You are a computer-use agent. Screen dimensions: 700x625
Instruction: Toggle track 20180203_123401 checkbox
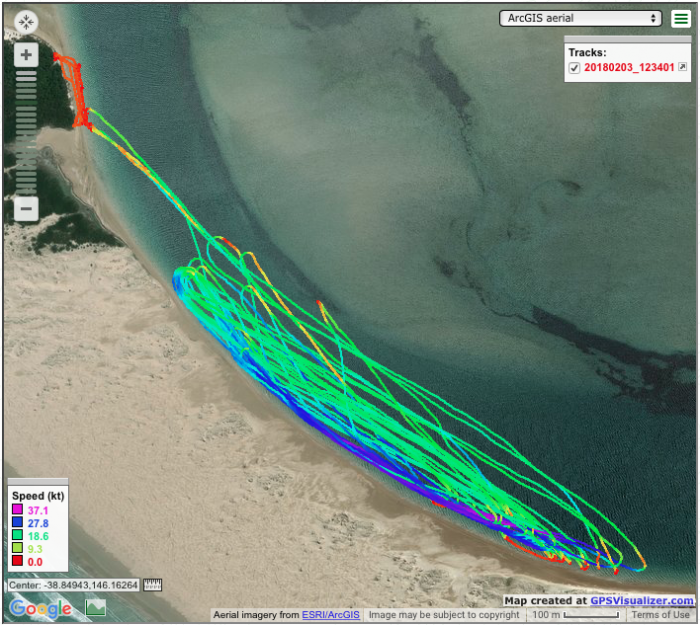coord(574,68)
